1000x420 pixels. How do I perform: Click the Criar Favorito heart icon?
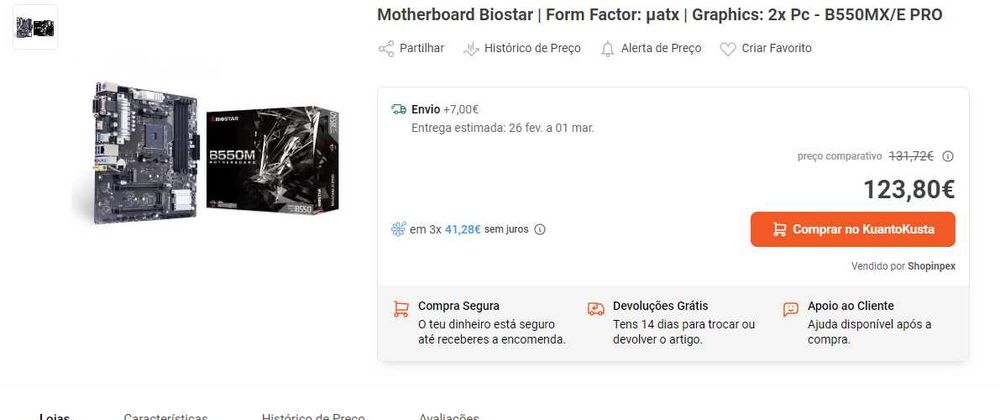728,48
